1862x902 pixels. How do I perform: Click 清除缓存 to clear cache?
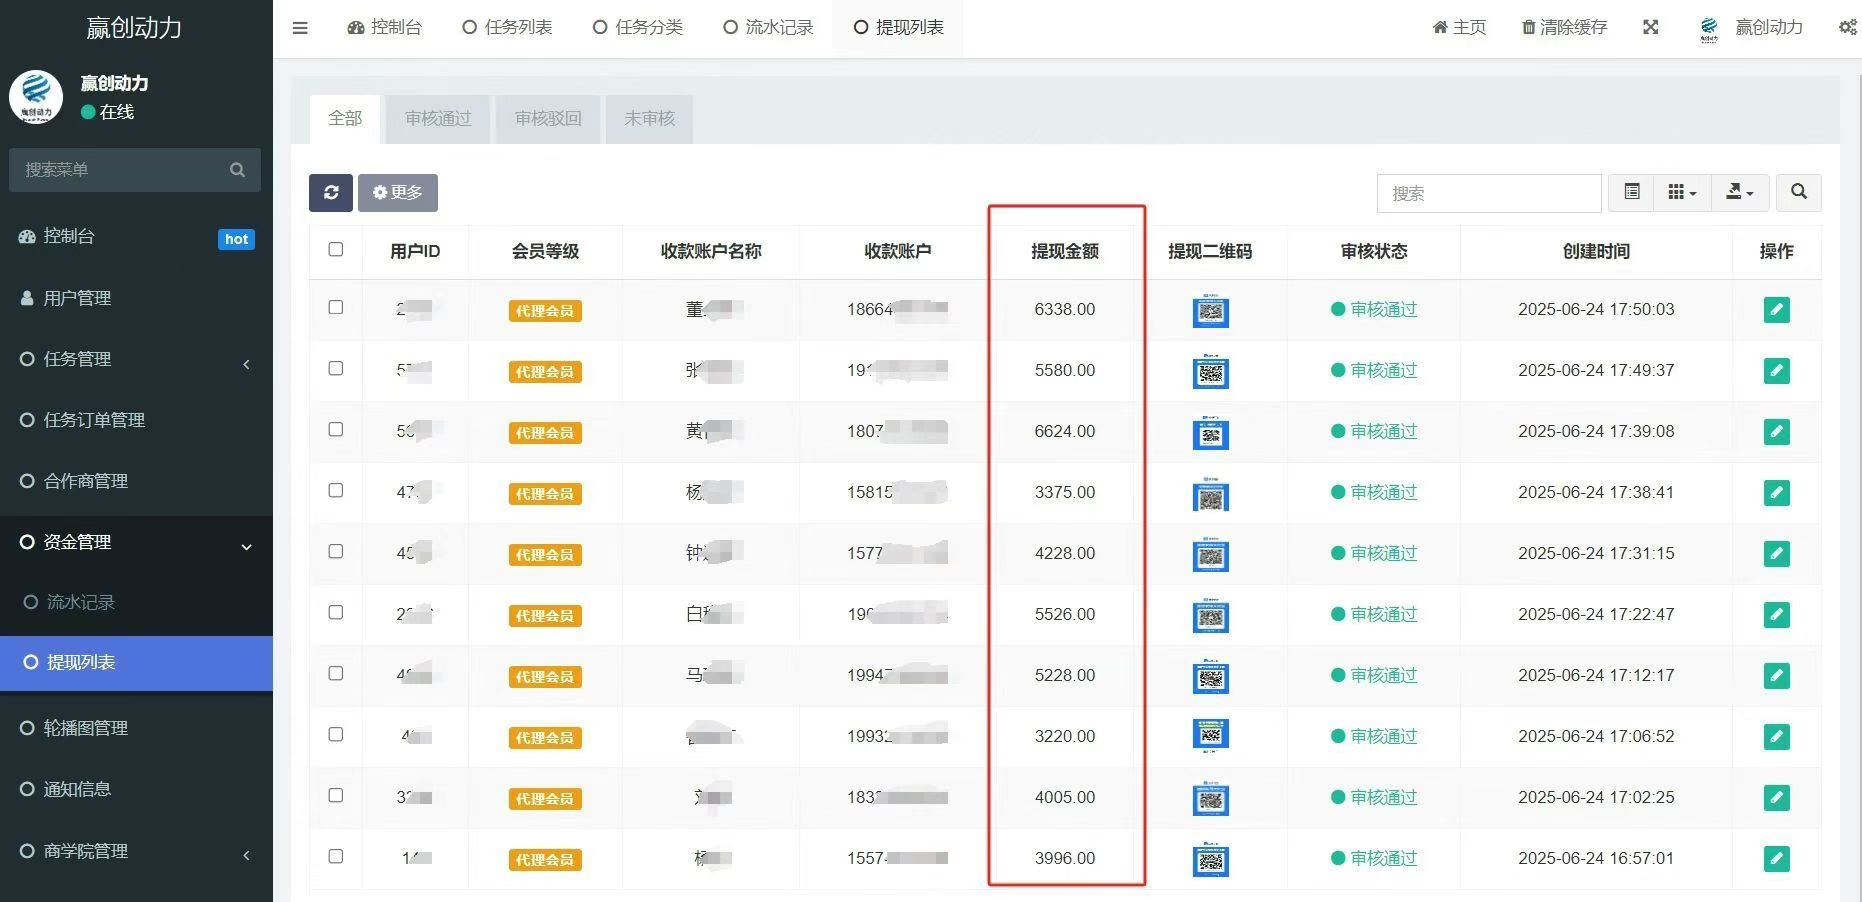[x=1564, y=27]
